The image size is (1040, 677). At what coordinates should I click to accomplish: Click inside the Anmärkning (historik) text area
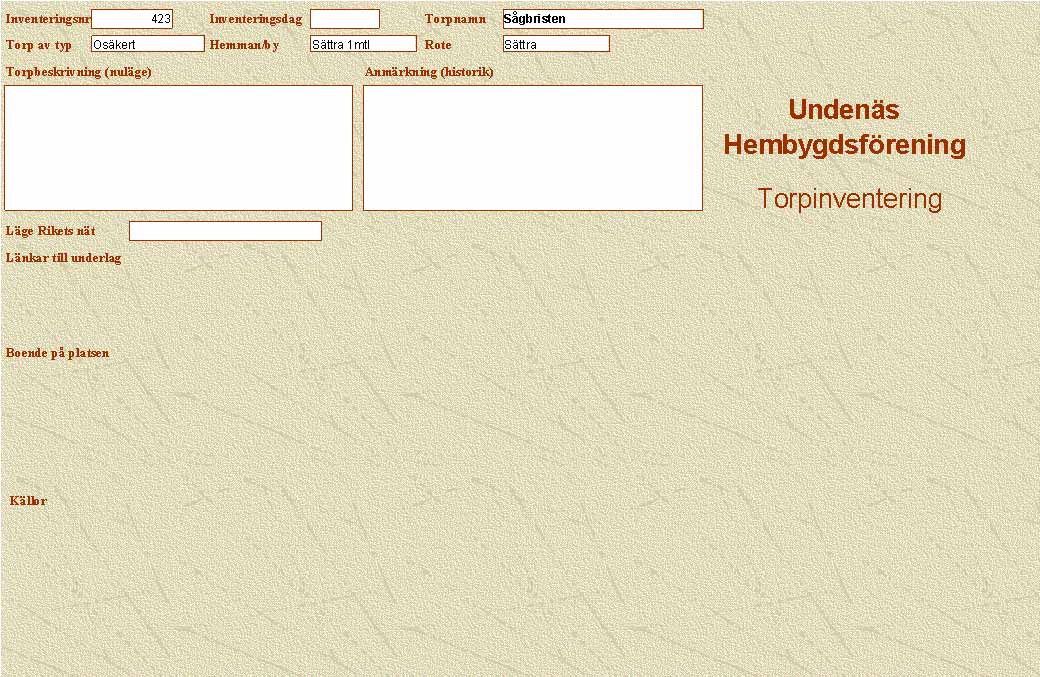532,148
